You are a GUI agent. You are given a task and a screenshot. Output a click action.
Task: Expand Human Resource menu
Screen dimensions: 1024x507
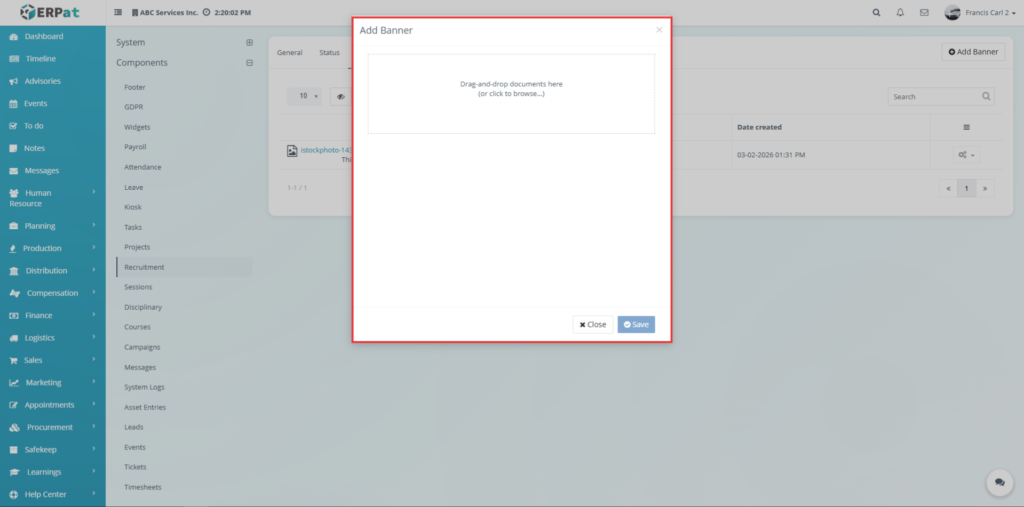pyautogui.click(x=52, y=198)
